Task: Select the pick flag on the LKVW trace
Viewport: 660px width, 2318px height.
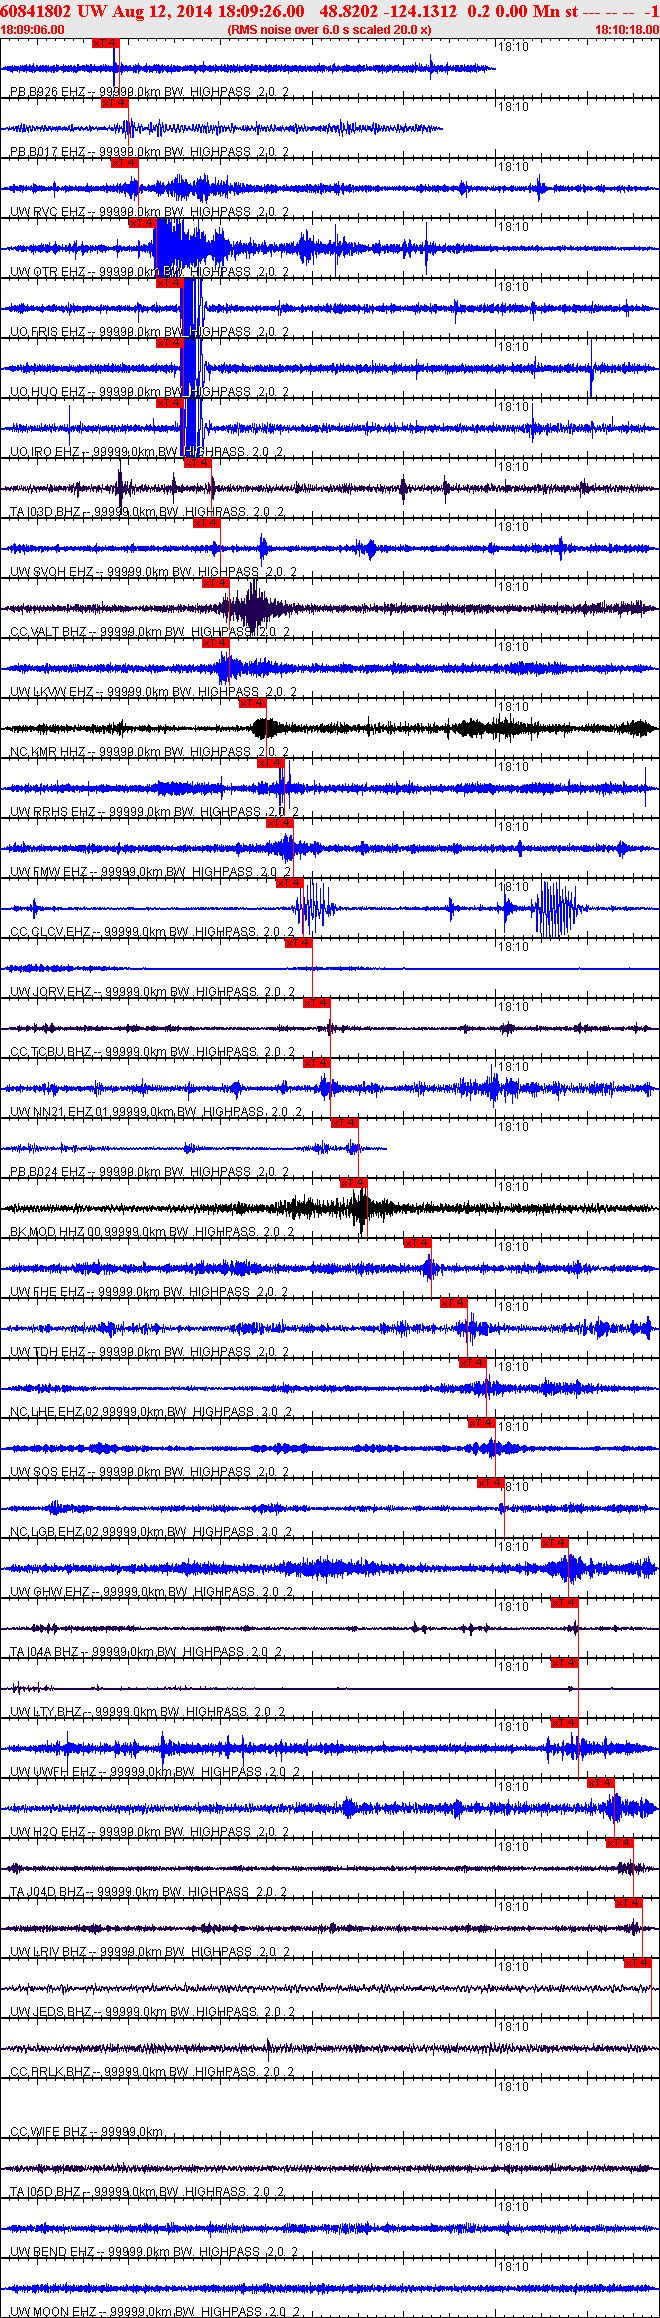Action: click(216, 643)
